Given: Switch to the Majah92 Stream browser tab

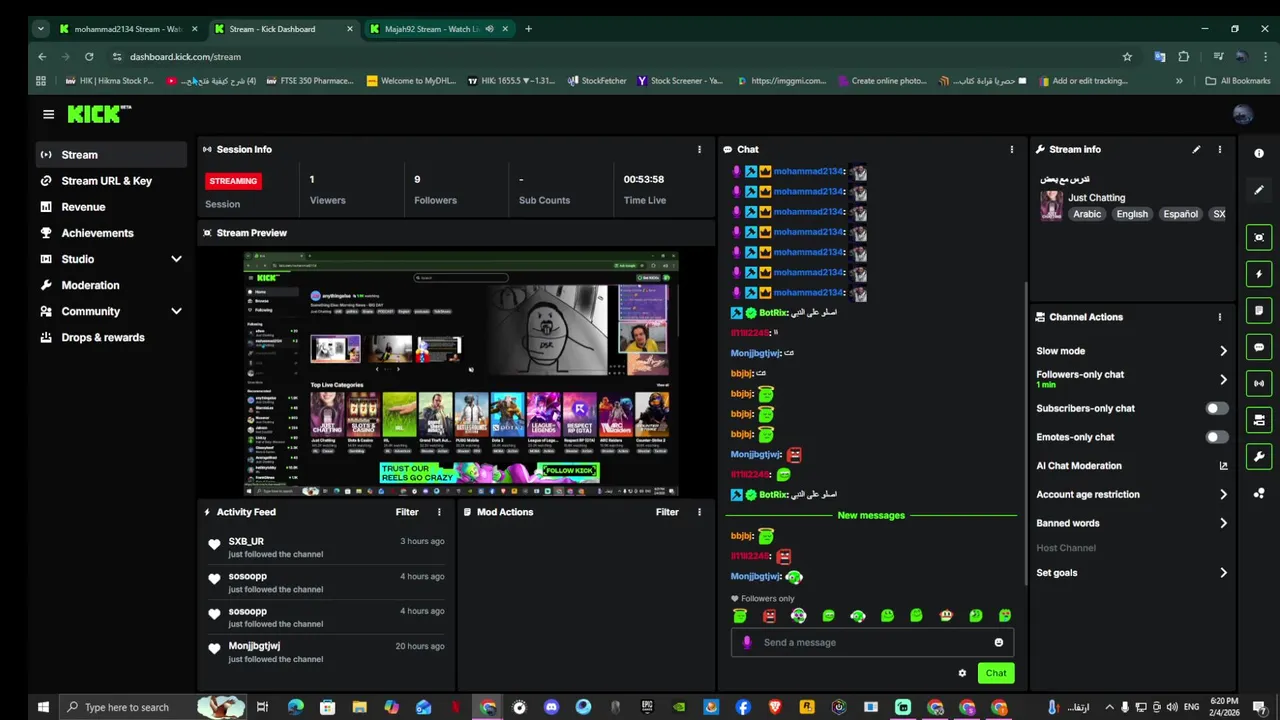Looking at the screenshot, I should (437, 29).
